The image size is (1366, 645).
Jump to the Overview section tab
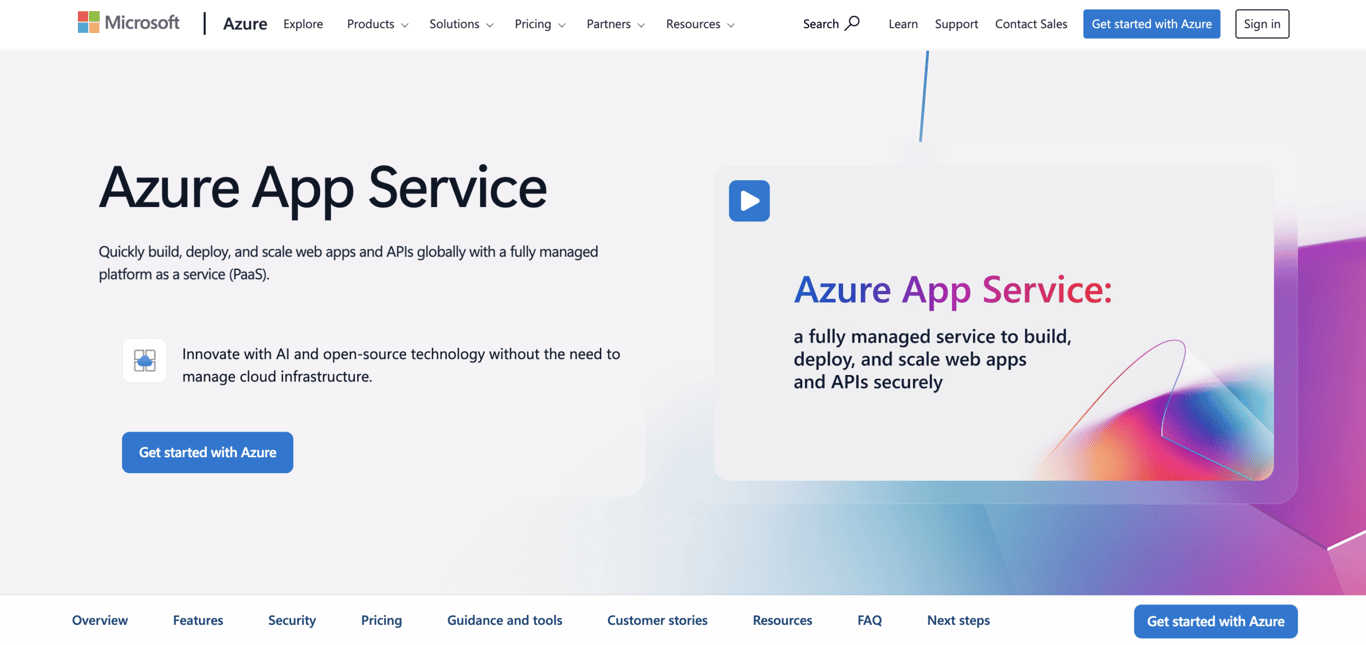point(100,620)
